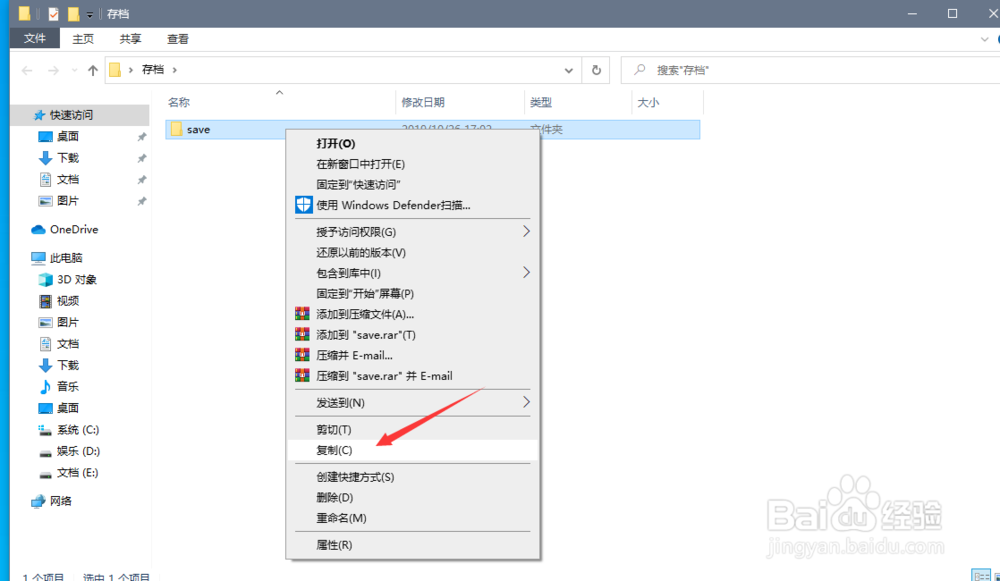Open the save folder via its folder icon
Screen dimensions: 1000x581
(176, 129)
